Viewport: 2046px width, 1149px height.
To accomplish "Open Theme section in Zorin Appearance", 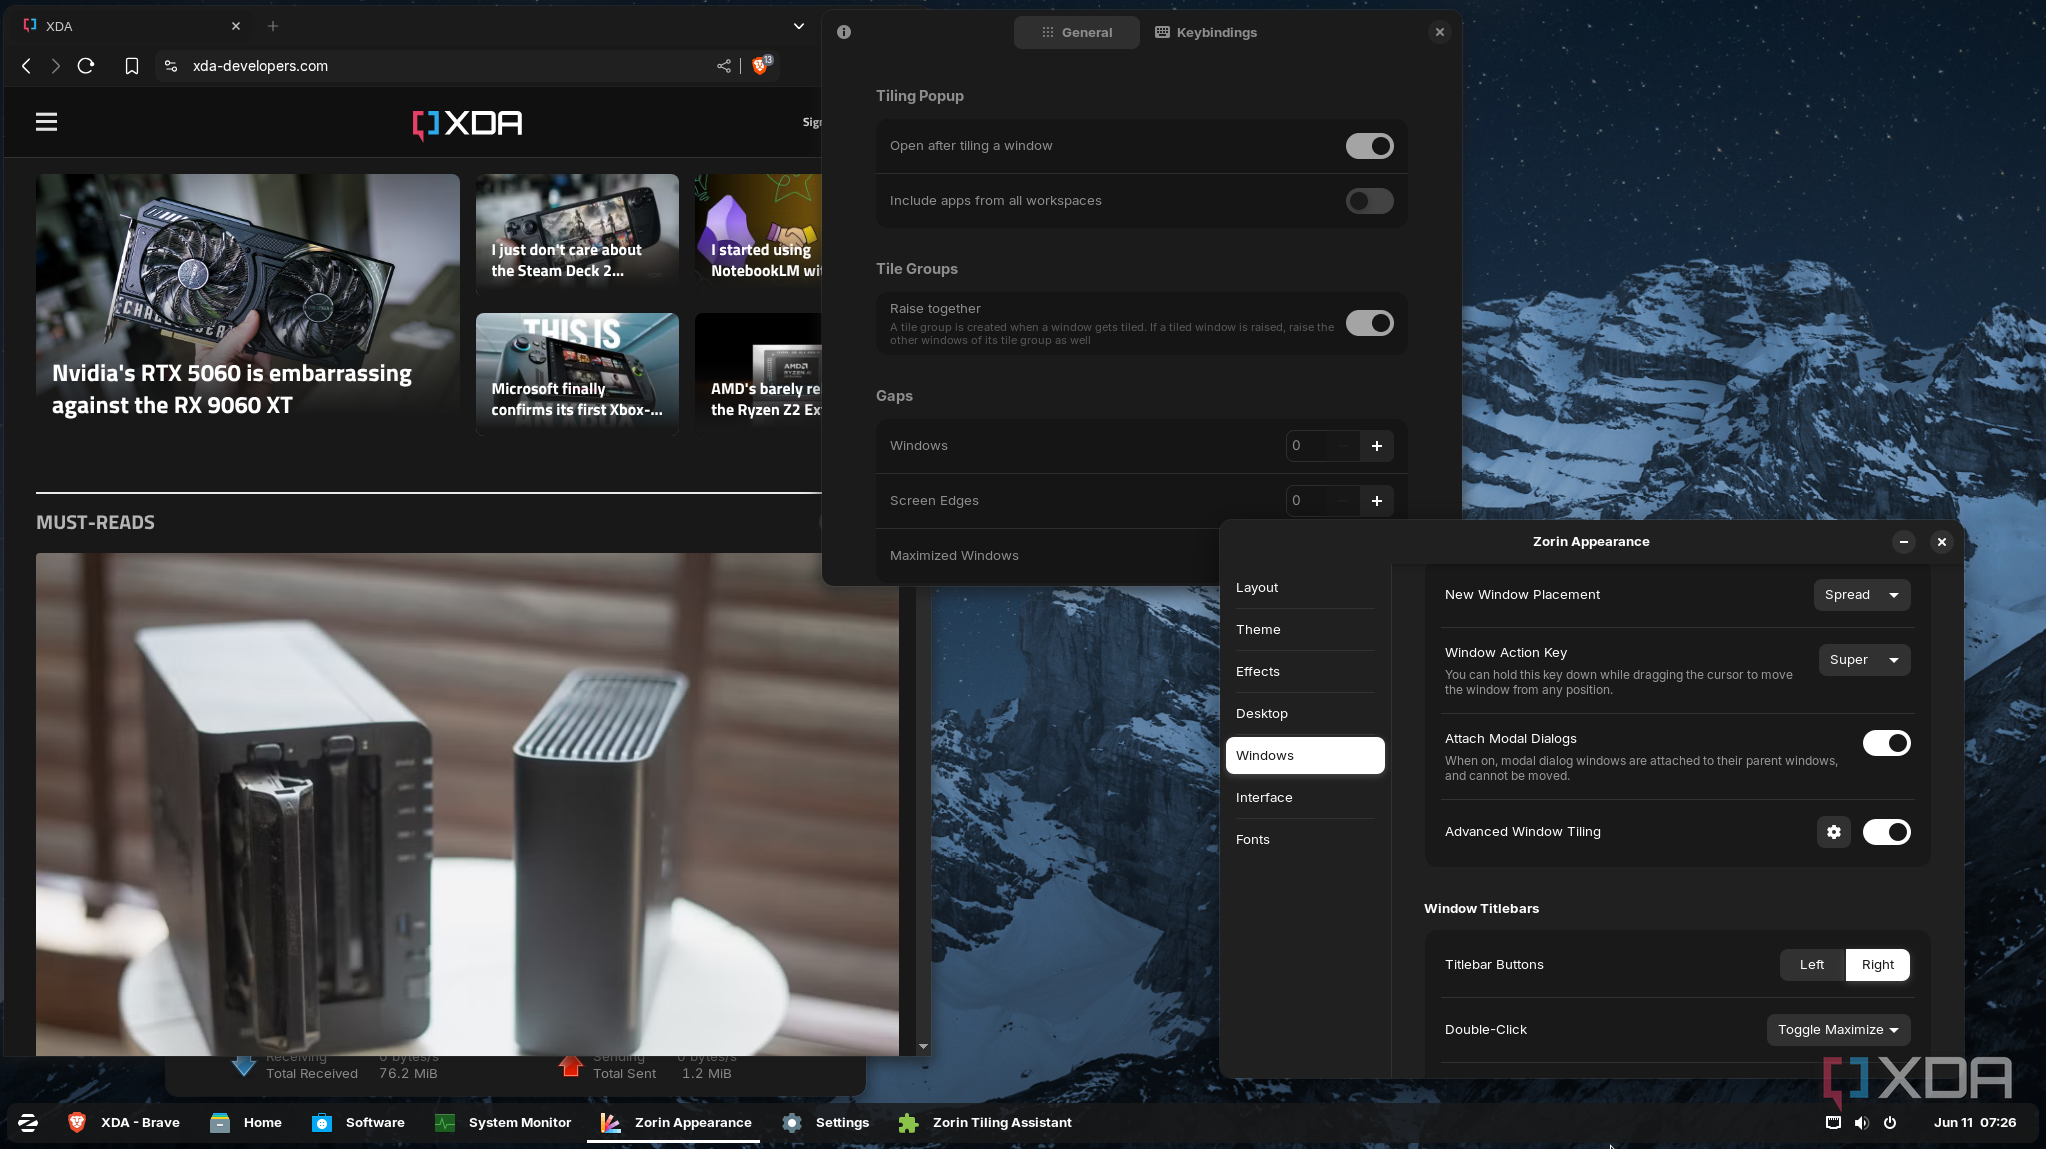I will (1305, 630).
